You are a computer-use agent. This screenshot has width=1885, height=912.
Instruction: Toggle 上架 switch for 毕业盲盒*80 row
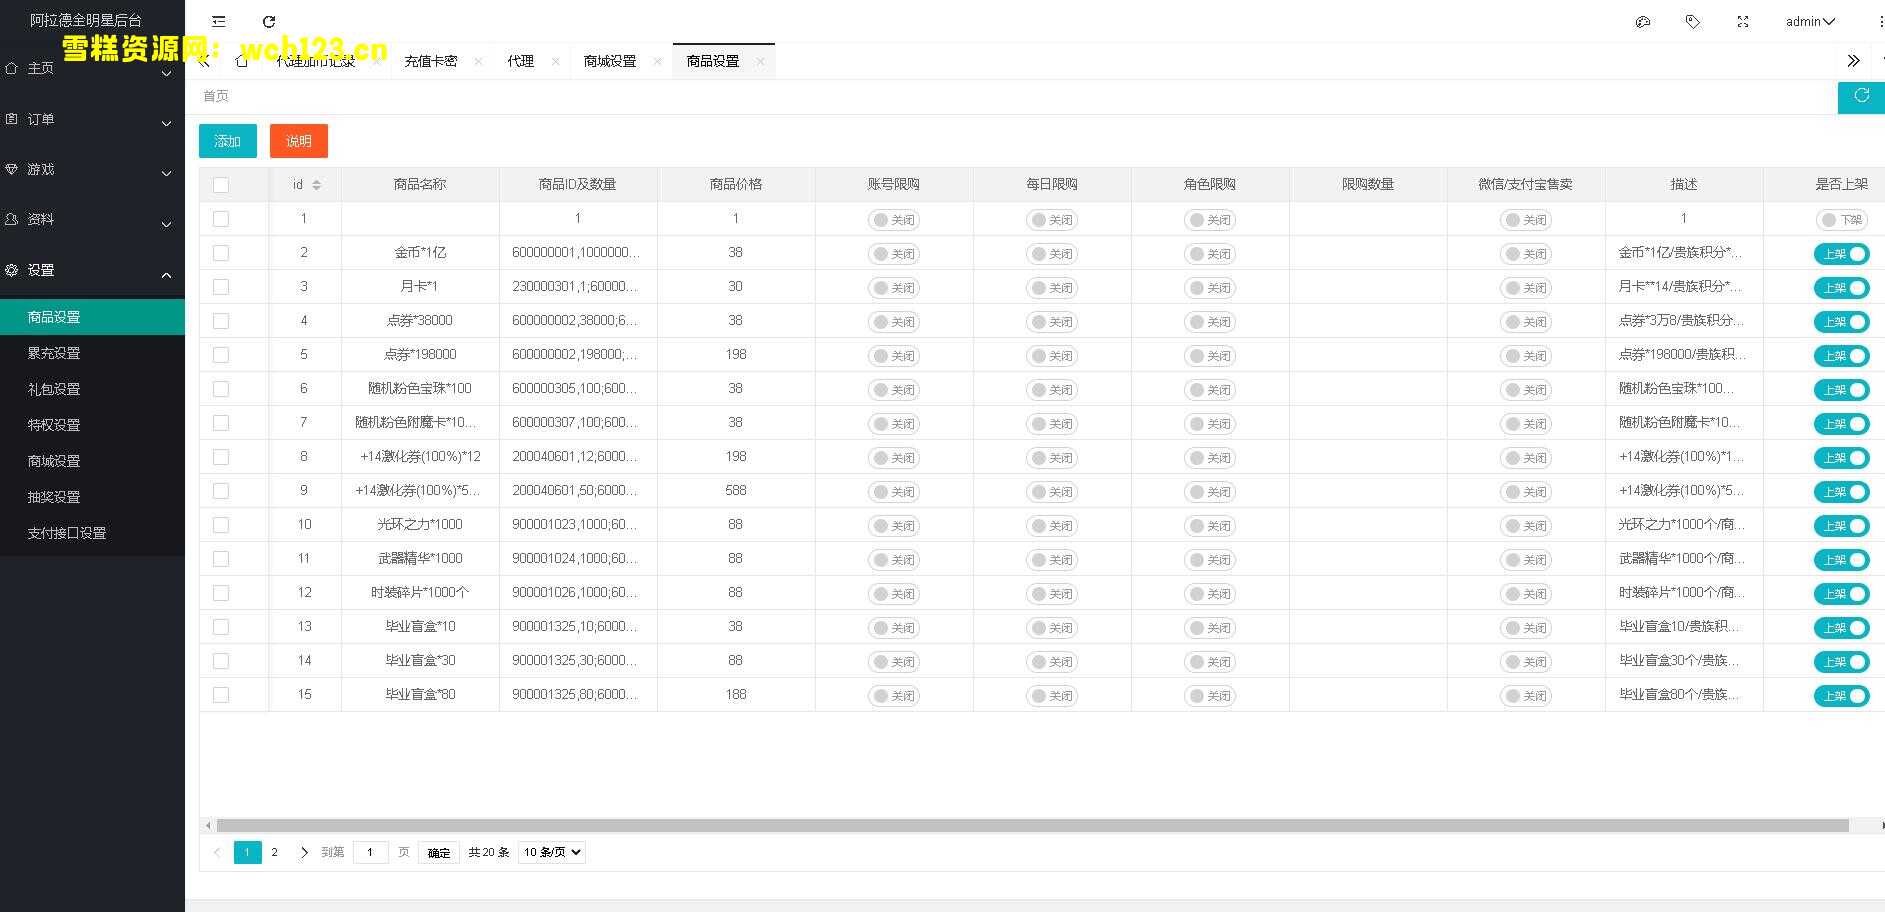(x=1842, y=696)
